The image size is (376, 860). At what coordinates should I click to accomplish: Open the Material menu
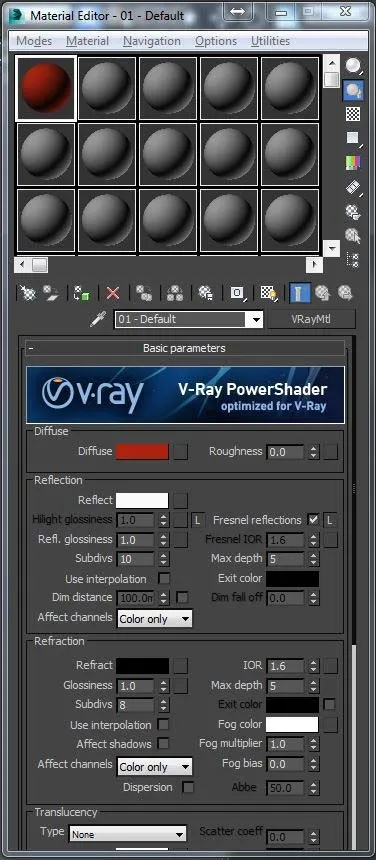tap(88, 41)
